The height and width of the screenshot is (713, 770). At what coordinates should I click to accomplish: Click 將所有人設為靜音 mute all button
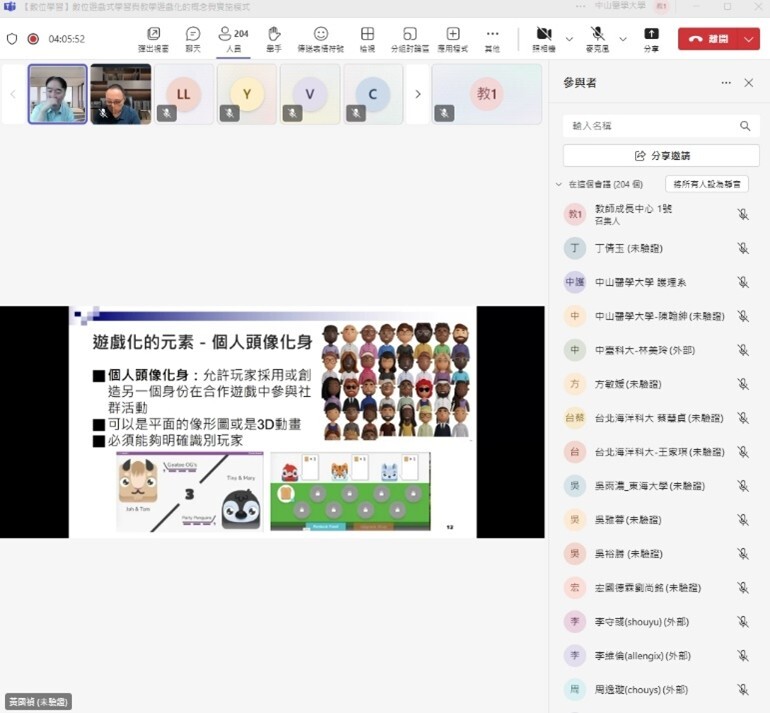(706, 185)
